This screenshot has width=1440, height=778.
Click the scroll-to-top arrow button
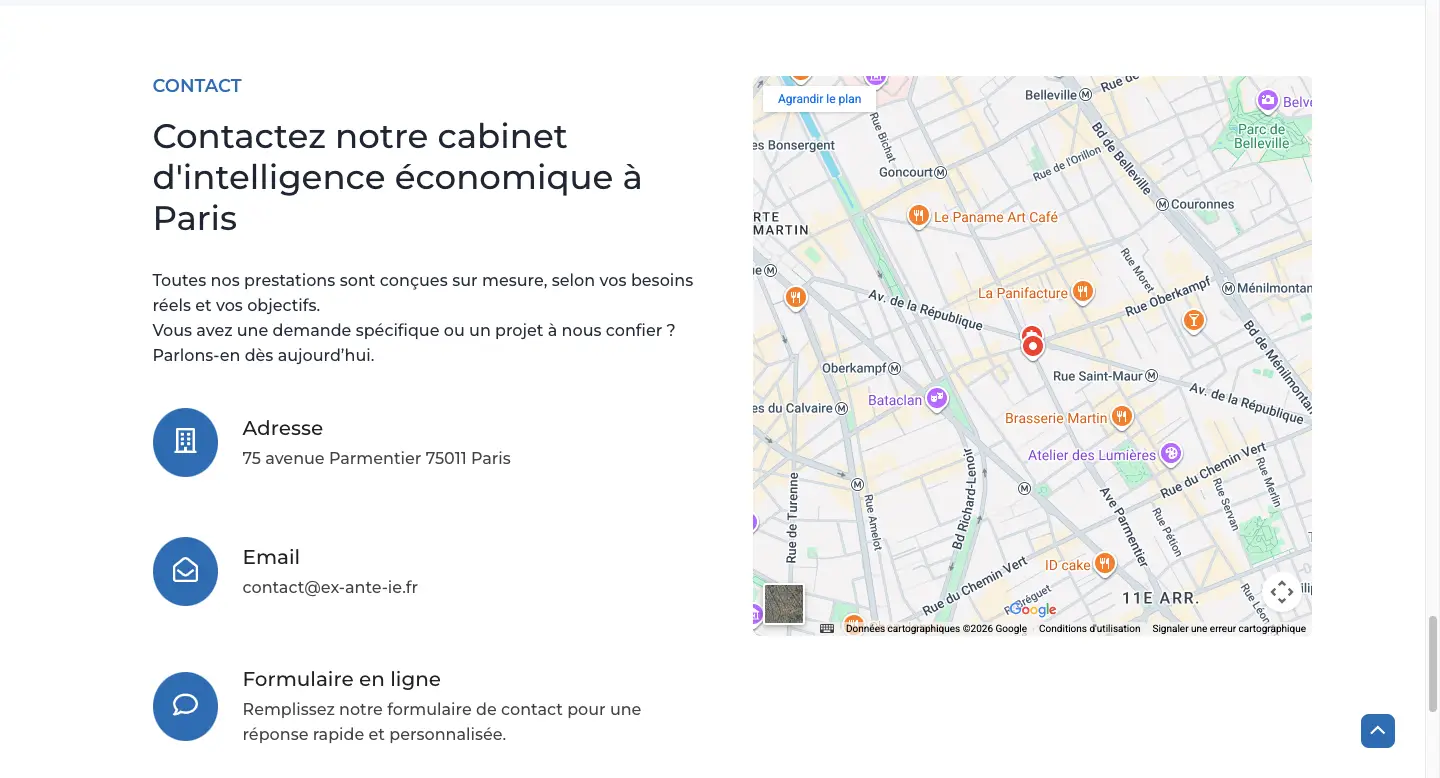coord(1378,731)
